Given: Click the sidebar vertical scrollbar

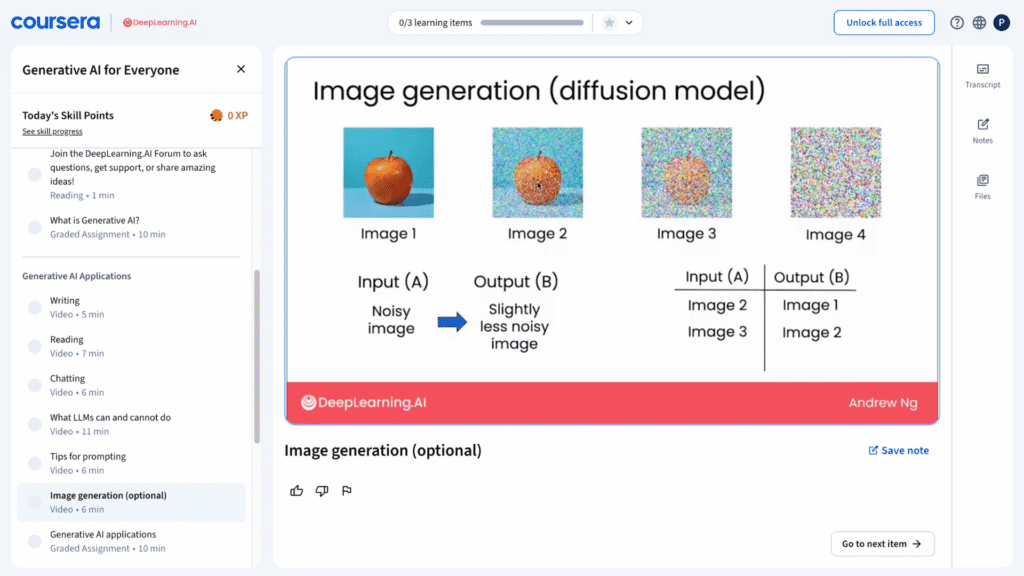Looking at the screenshot, I should click(257, 357).
